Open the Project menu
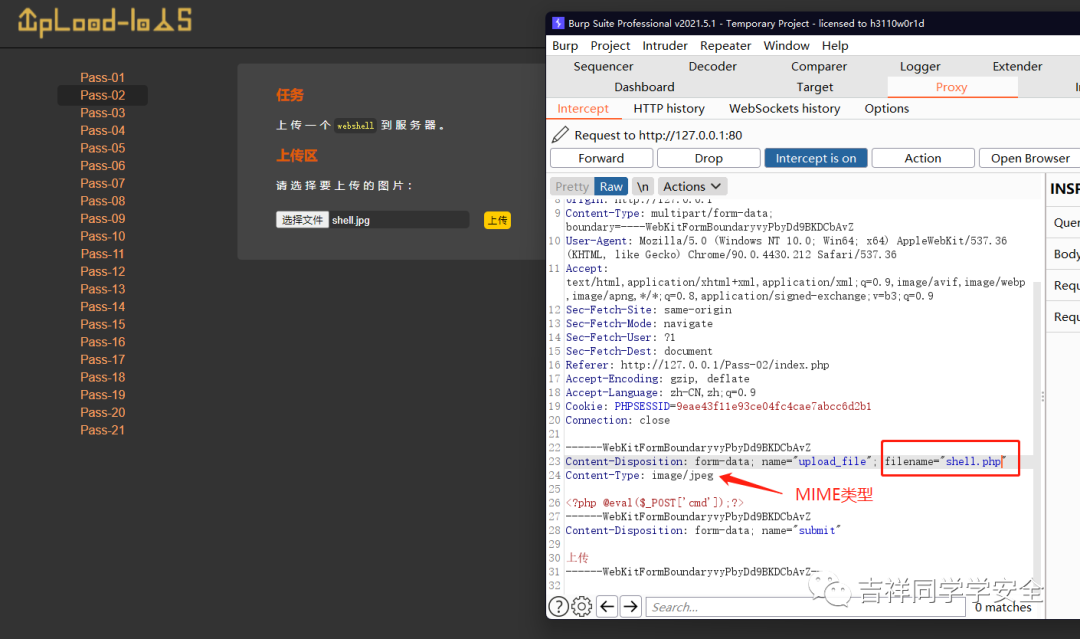1080x639 pixels. pos(610,45)
